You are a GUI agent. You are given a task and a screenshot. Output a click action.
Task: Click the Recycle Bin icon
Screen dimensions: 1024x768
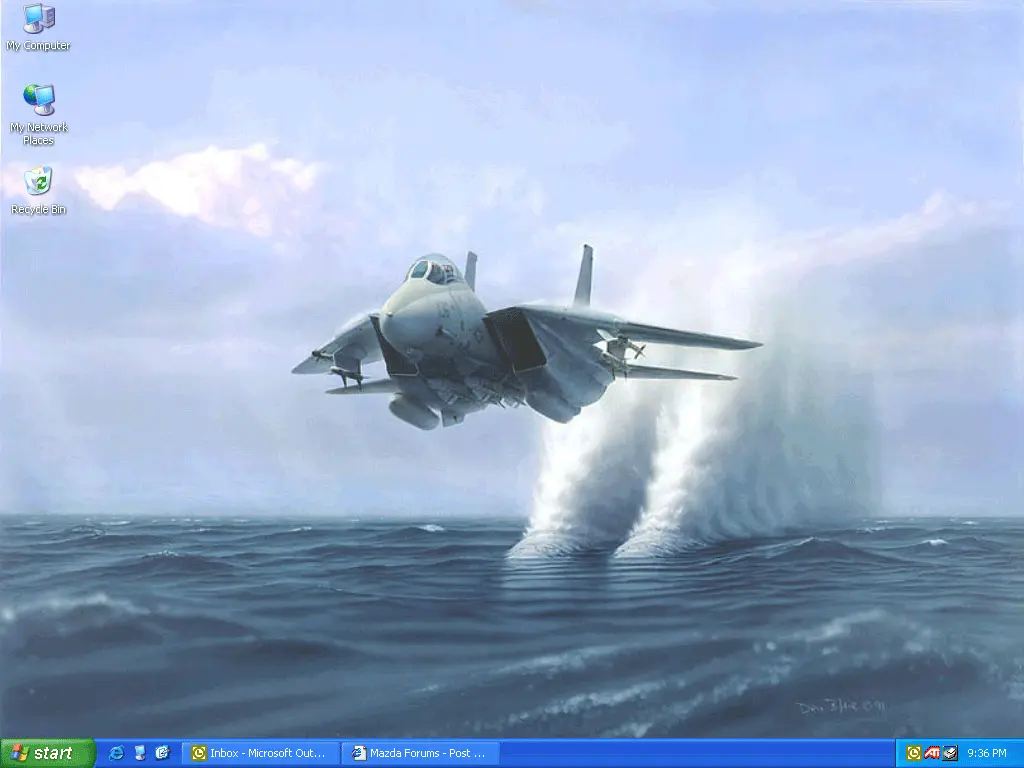pos(38,182)
